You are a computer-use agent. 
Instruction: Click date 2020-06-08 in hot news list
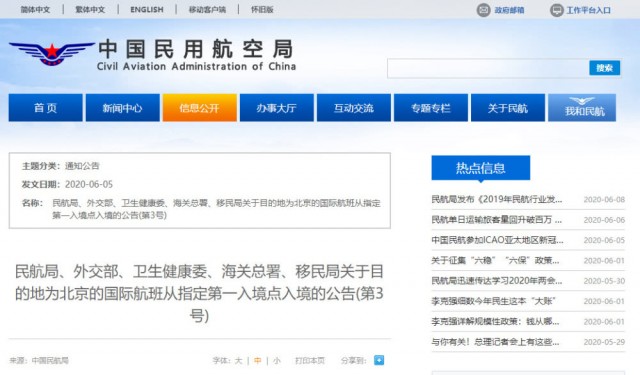coord(604,200)
